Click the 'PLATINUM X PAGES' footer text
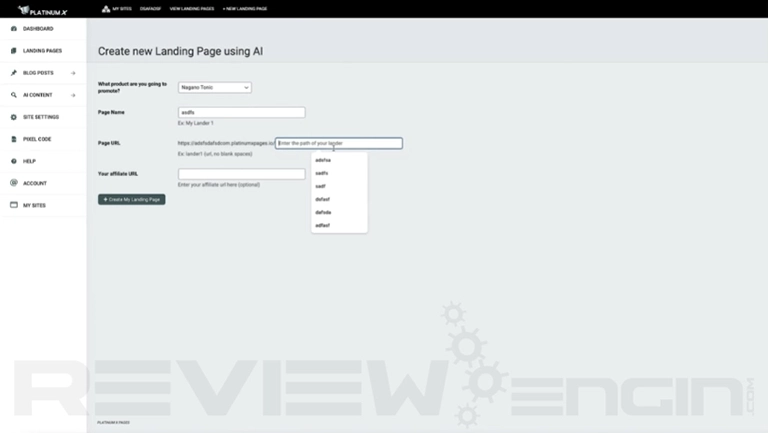Viewport: 768px width, 433px height. (113, 422)
